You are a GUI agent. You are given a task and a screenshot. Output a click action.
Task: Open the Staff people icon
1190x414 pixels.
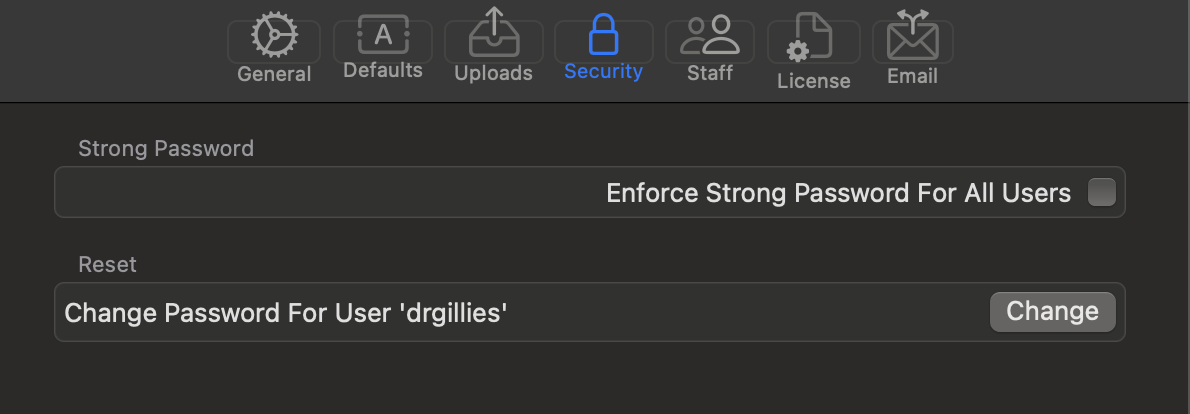(710, 35)
